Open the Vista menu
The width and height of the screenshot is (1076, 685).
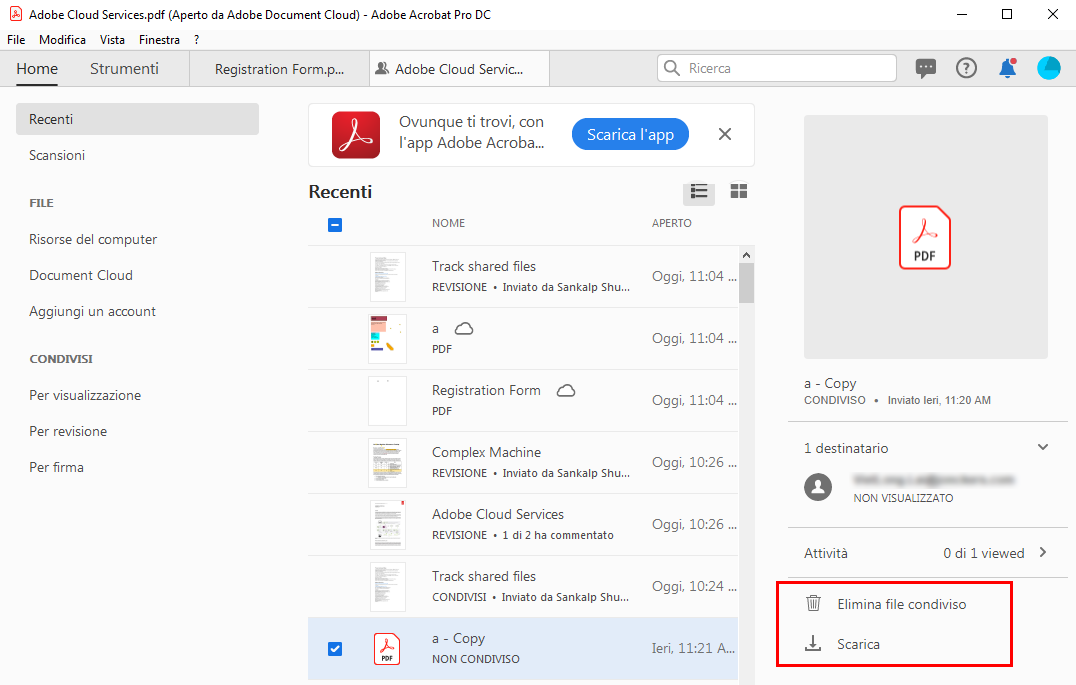click(x=113, y=40)
